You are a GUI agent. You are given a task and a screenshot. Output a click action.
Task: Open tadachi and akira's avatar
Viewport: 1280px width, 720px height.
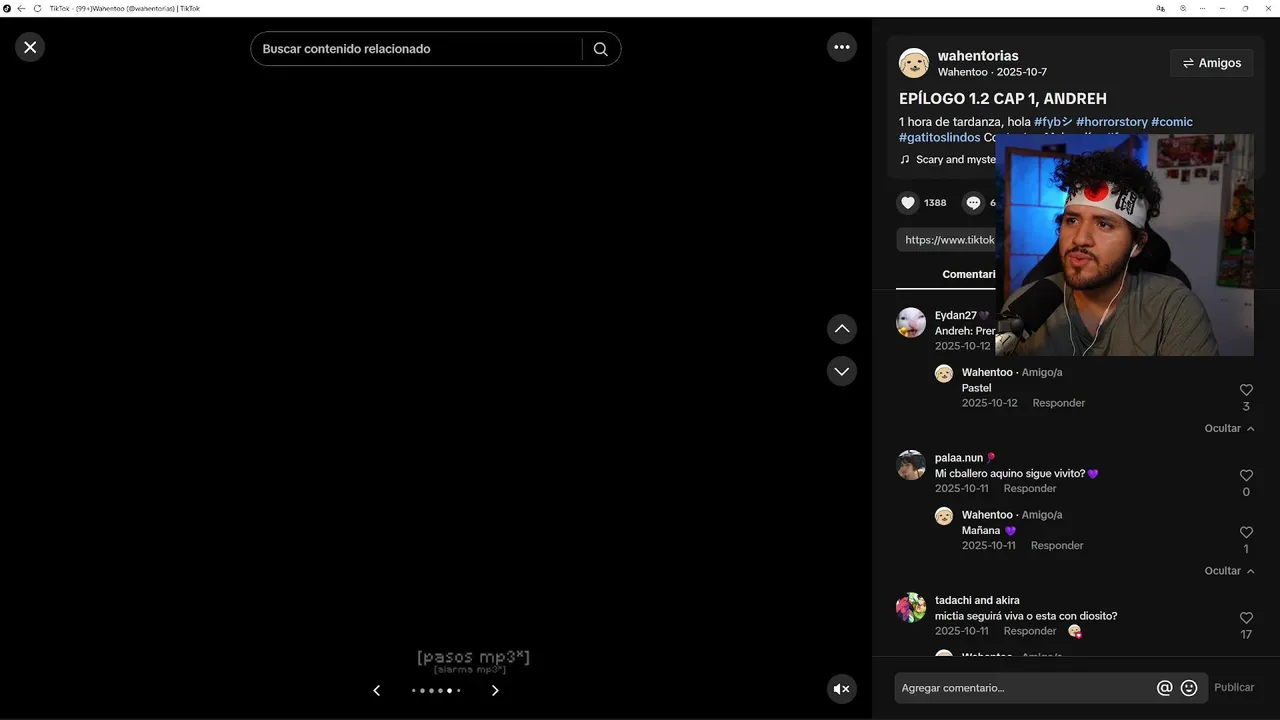[x=911, y=608]
